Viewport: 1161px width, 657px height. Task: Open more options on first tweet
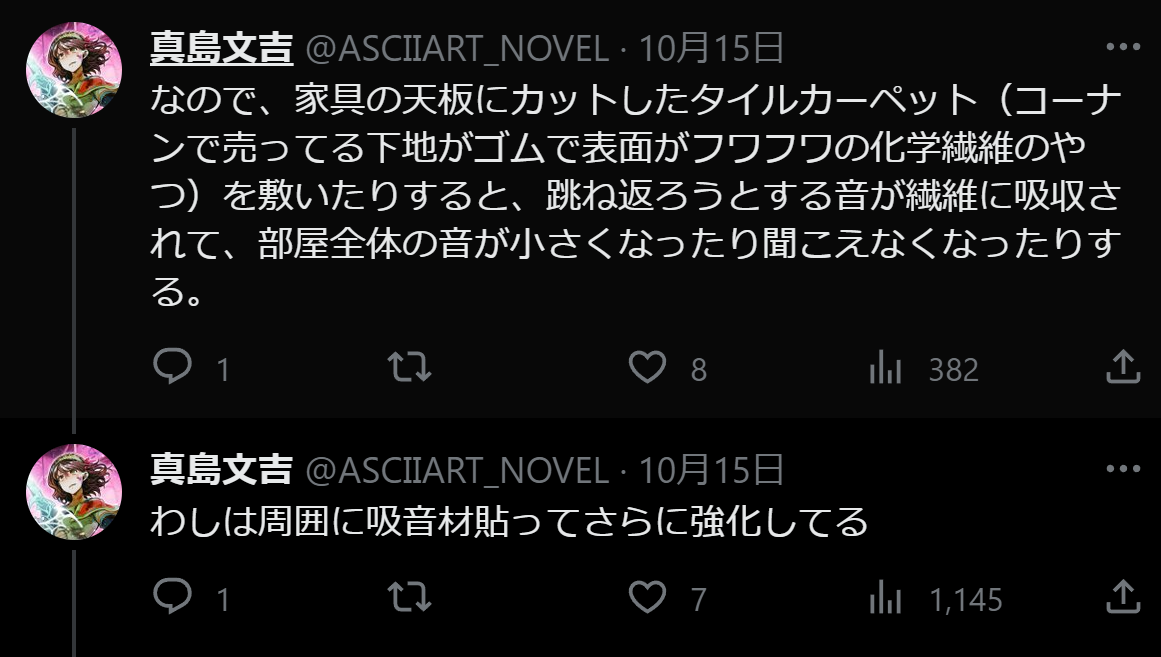[x=1123, y=47]
